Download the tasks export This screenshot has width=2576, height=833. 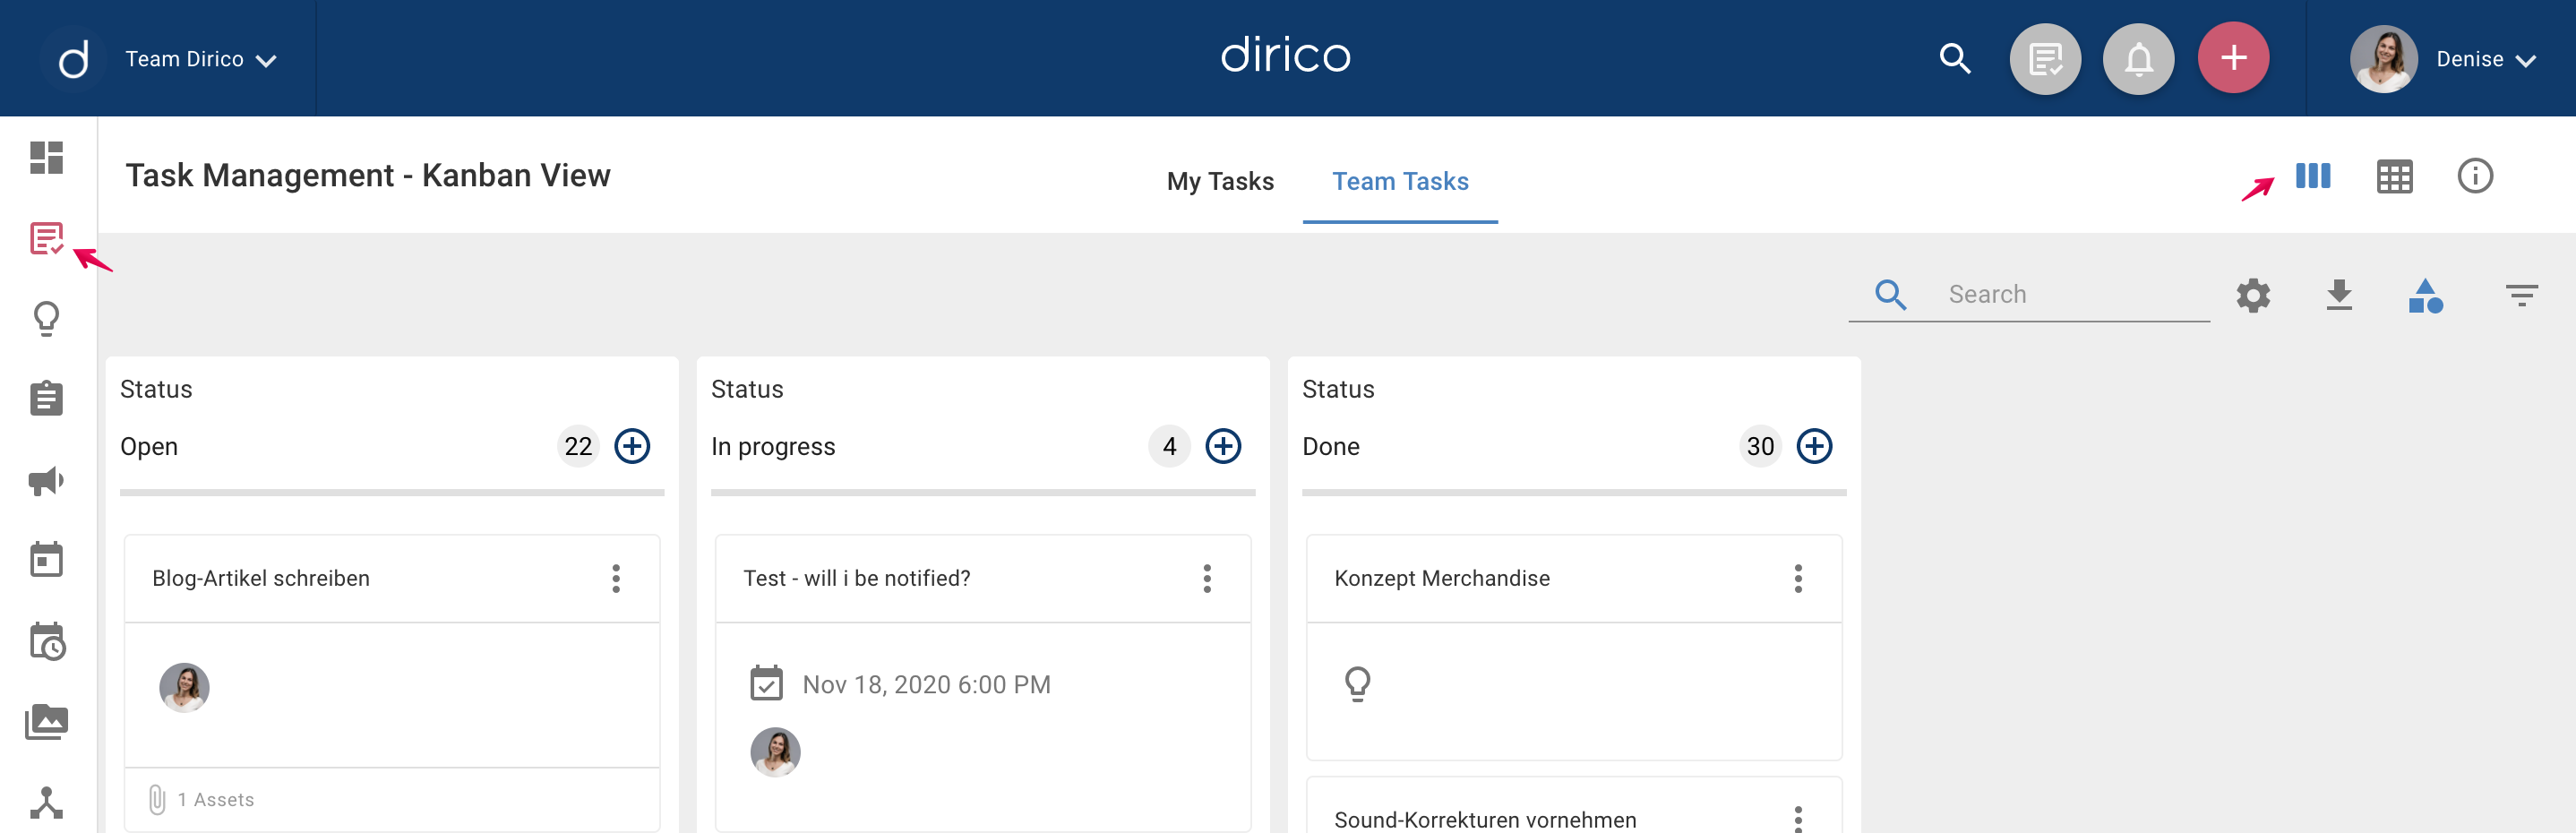[x=2339, y=295]
